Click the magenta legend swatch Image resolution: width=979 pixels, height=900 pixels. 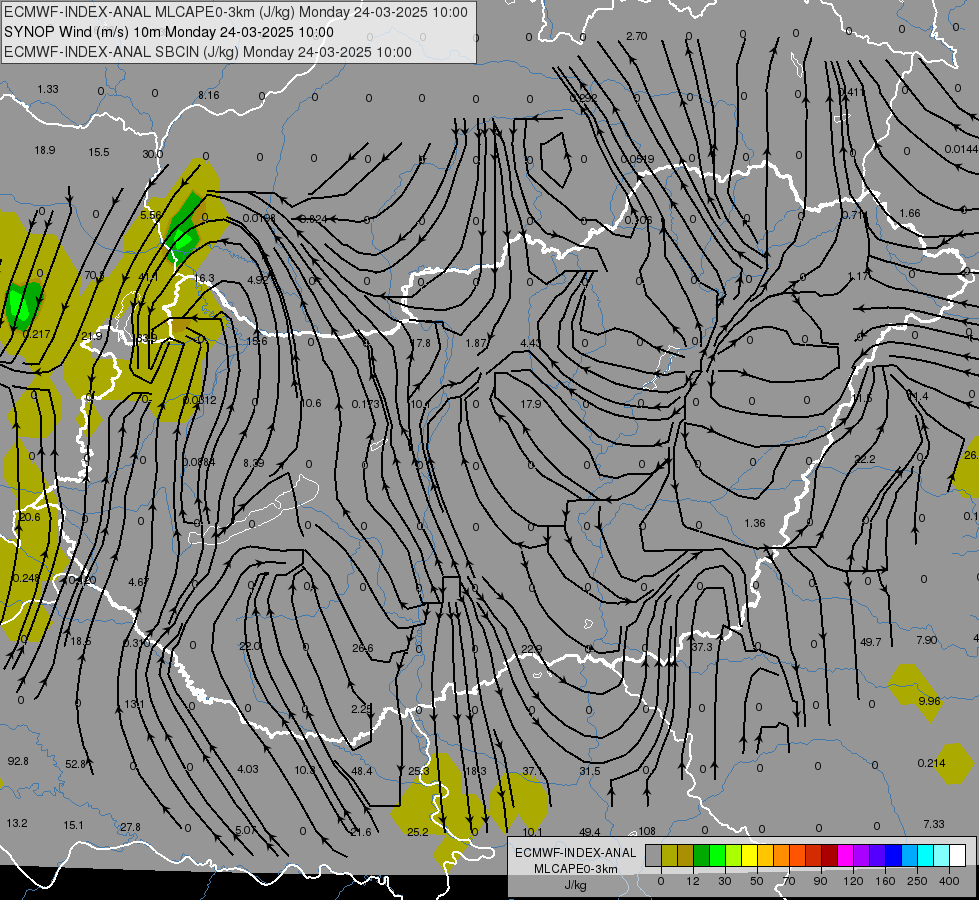[x=845, y=855]
